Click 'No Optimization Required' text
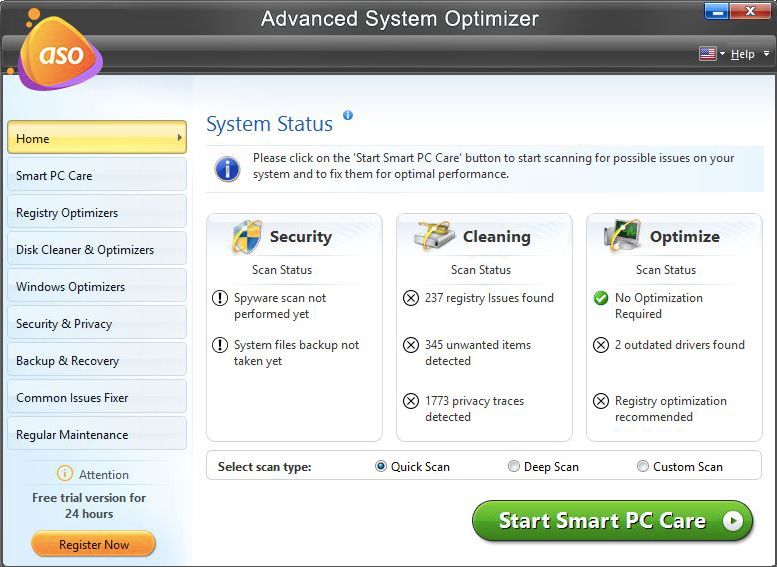This screenshot has width=777, height=567. coord(659,306)
